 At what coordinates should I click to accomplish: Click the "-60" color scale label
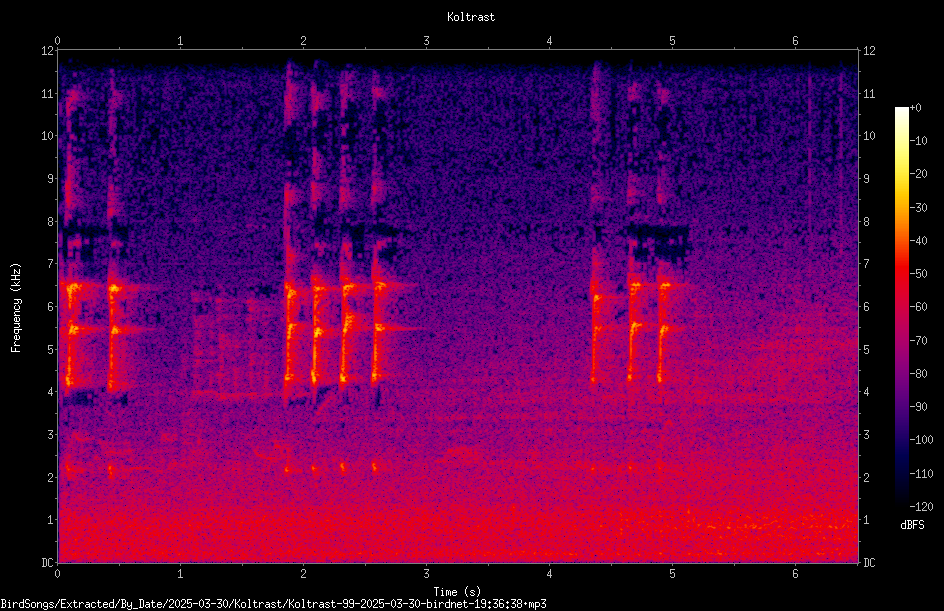(918, 307)
